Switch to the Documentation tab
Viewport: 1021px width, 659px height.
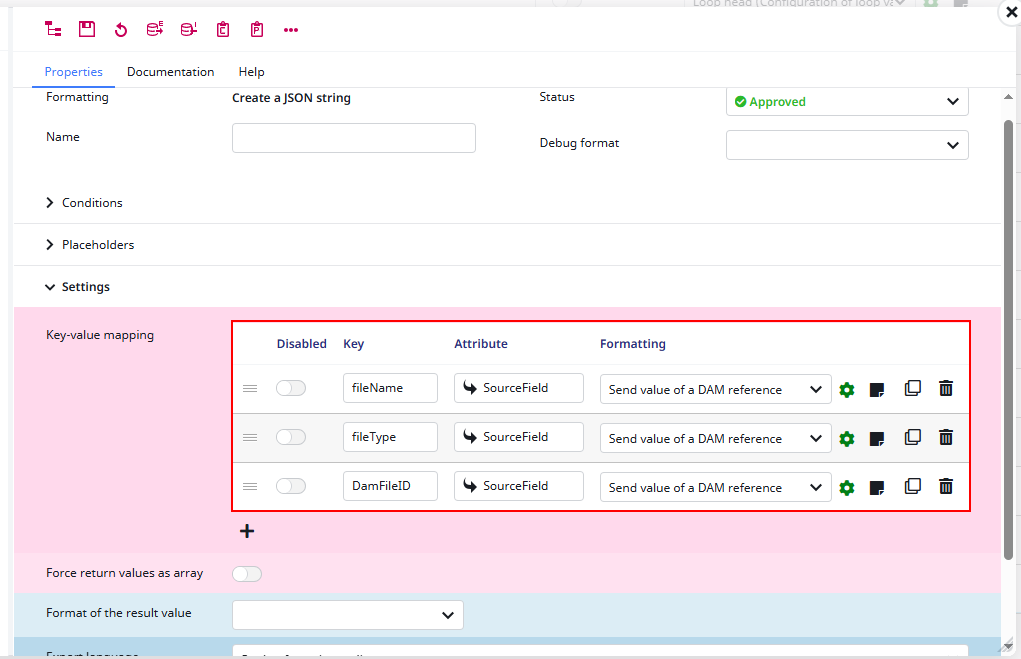170,71
